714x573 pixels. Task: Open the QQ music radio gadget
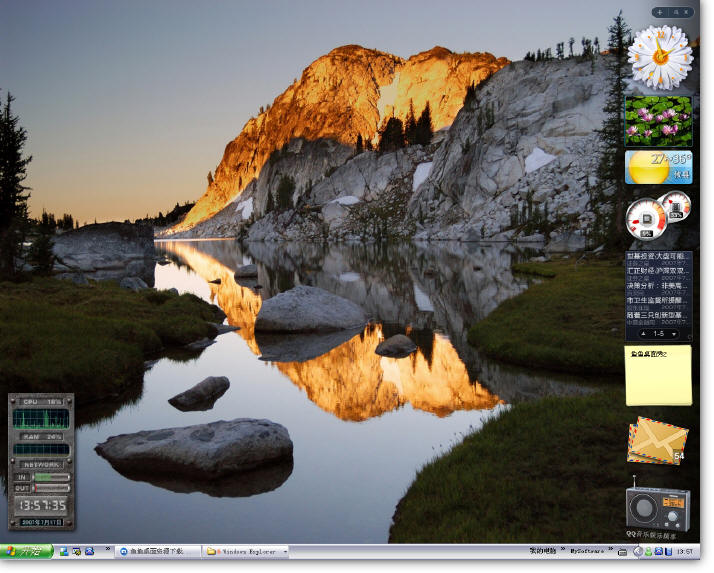657,507
